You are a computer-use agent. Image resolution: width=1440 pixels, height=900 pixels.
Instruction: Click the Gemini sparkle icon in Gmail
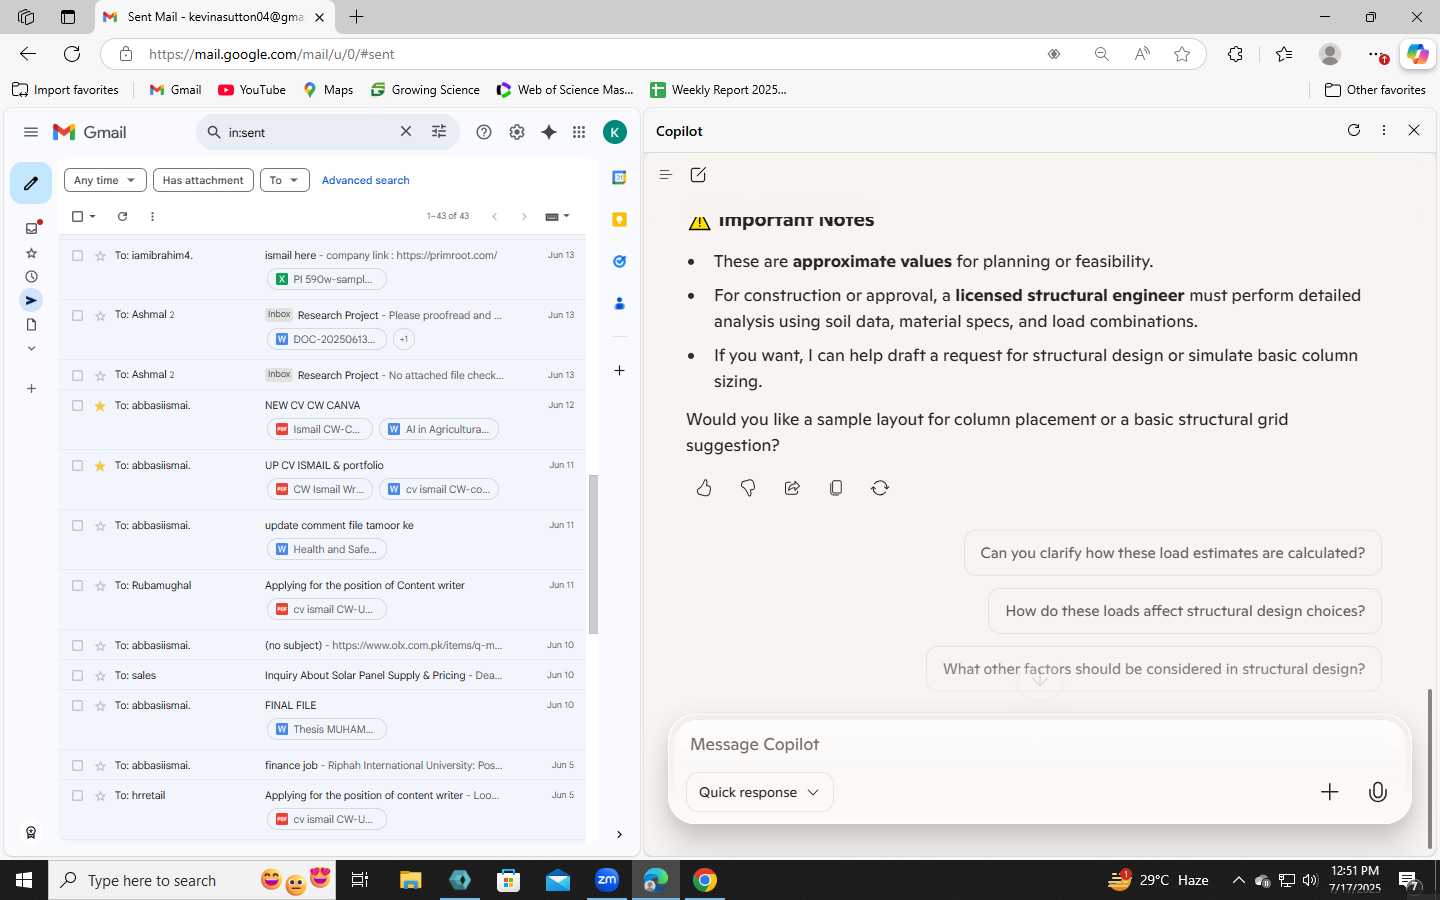coord(549,132)
